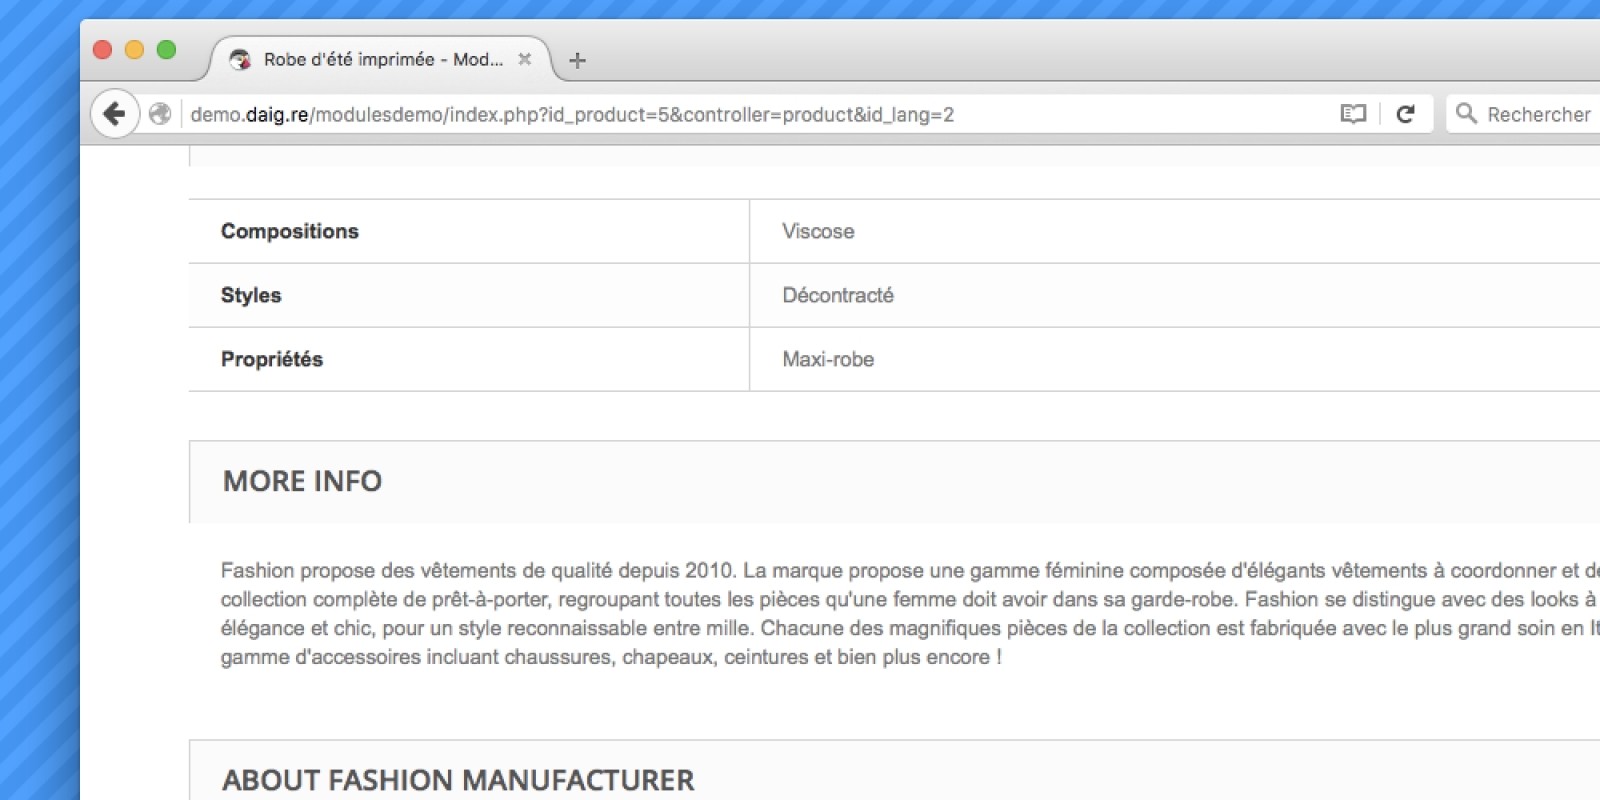Screen dimensions: 1600x800
Task: Click the paragraph line starting 'Fashion propose des vêtements'
Action: coord(910,570)
